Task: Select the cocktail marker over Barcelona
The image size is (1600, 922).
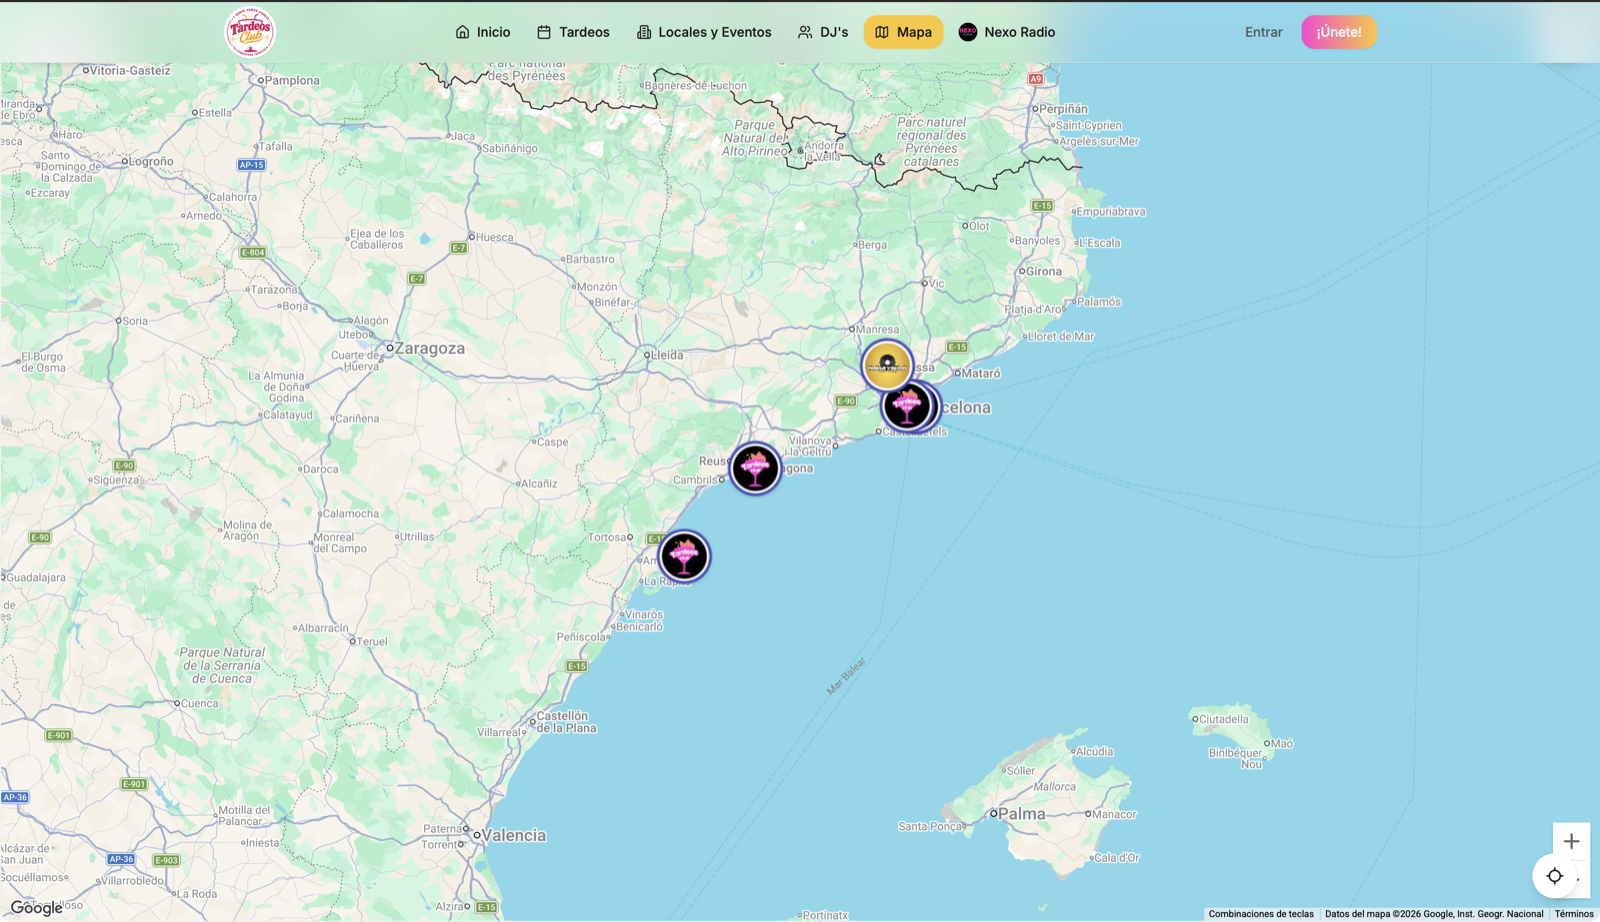Action: pyautogui.click(x=907, y=406)
